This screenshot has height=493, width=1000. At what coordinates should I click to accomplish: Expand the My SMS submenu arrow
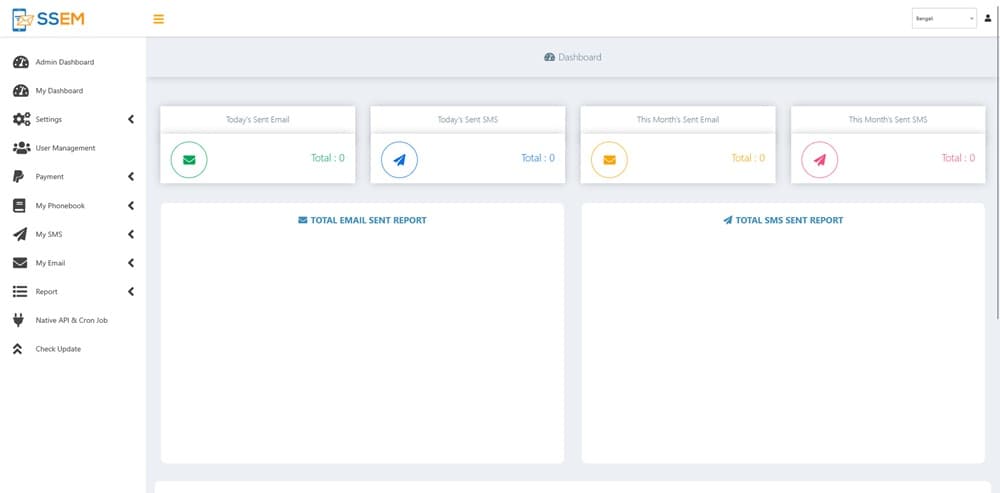pyautogui.click(x=131, y=235)
